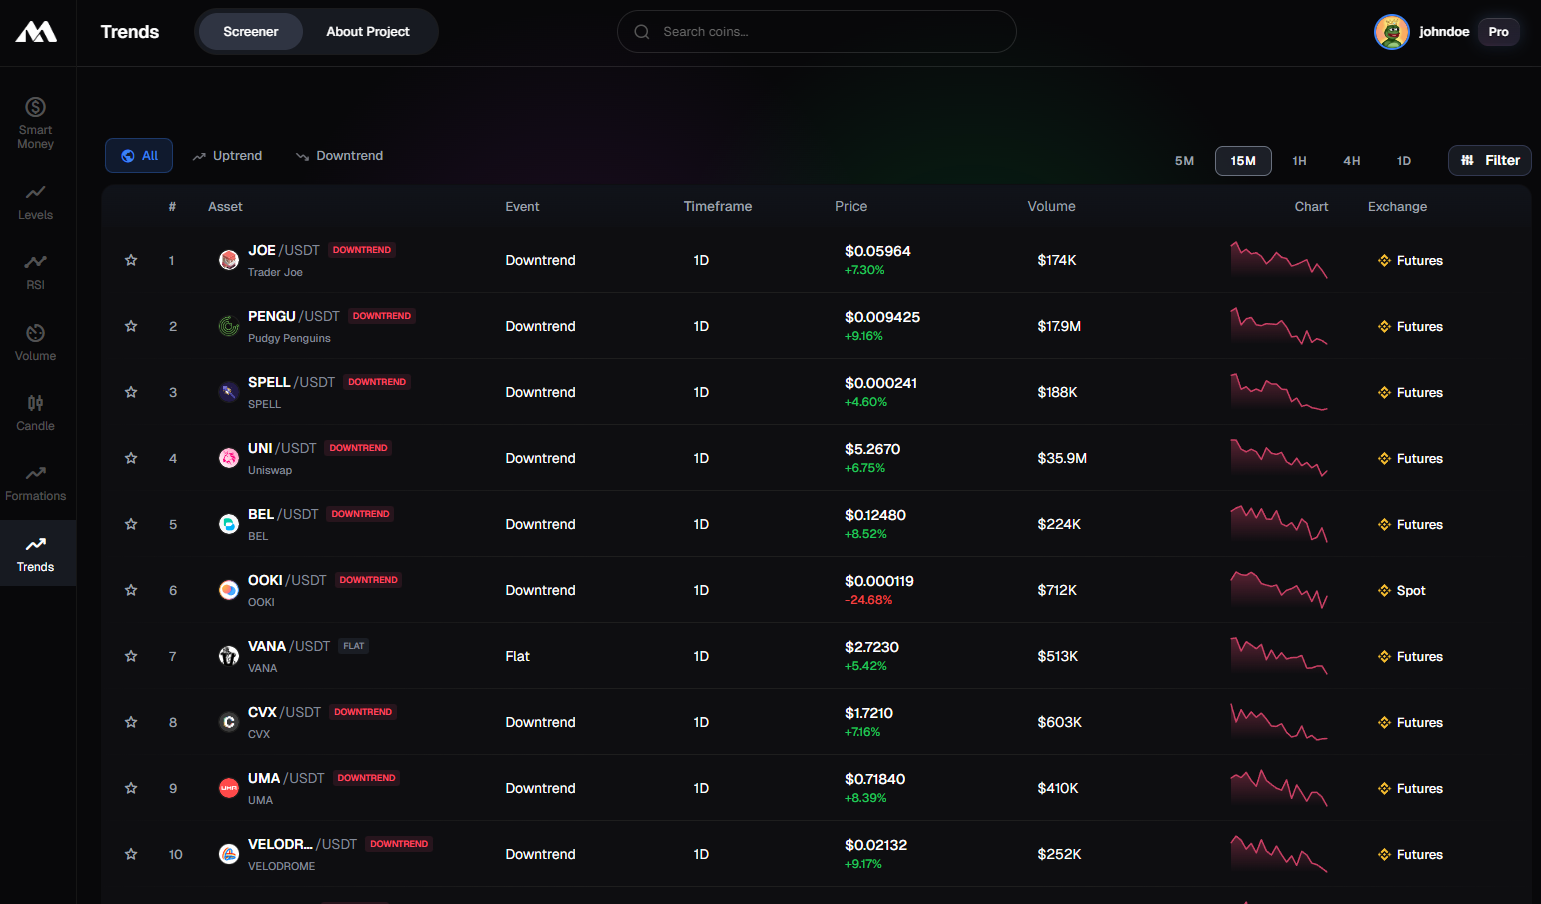Switch to the 4H timeframe

point(1351,161)
